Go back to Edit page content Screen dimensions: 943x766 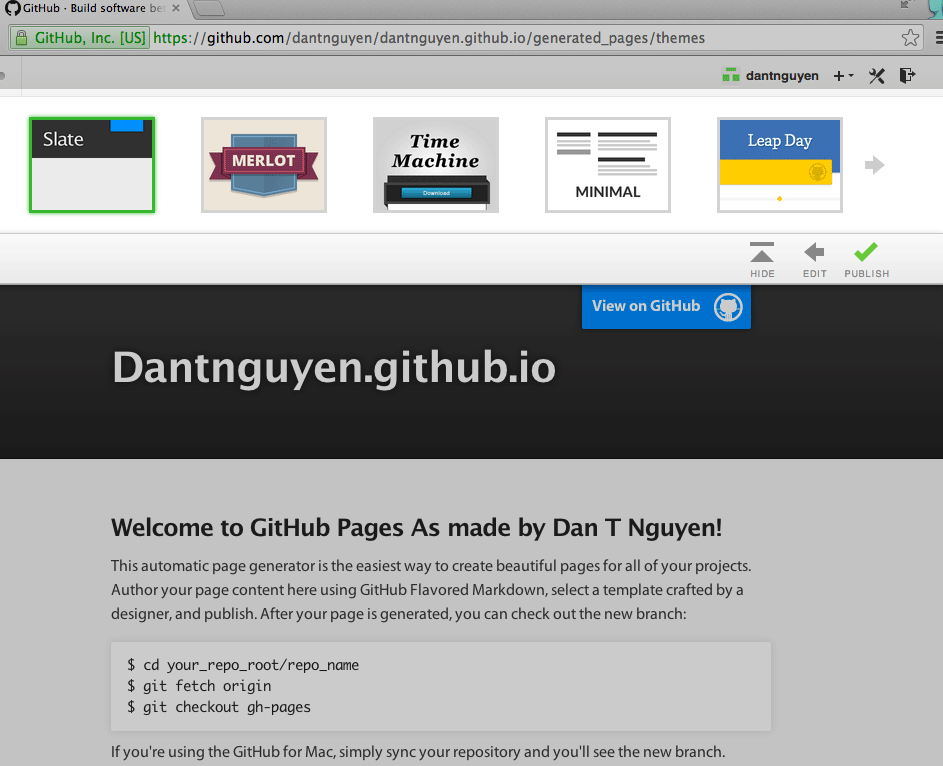coord(814,260)
